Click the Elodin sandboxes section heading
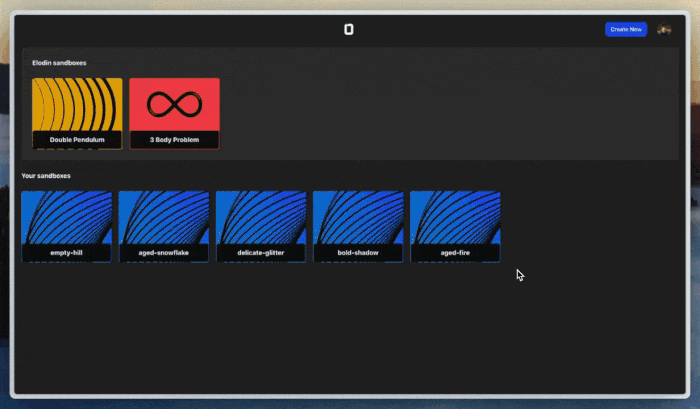 59,63
